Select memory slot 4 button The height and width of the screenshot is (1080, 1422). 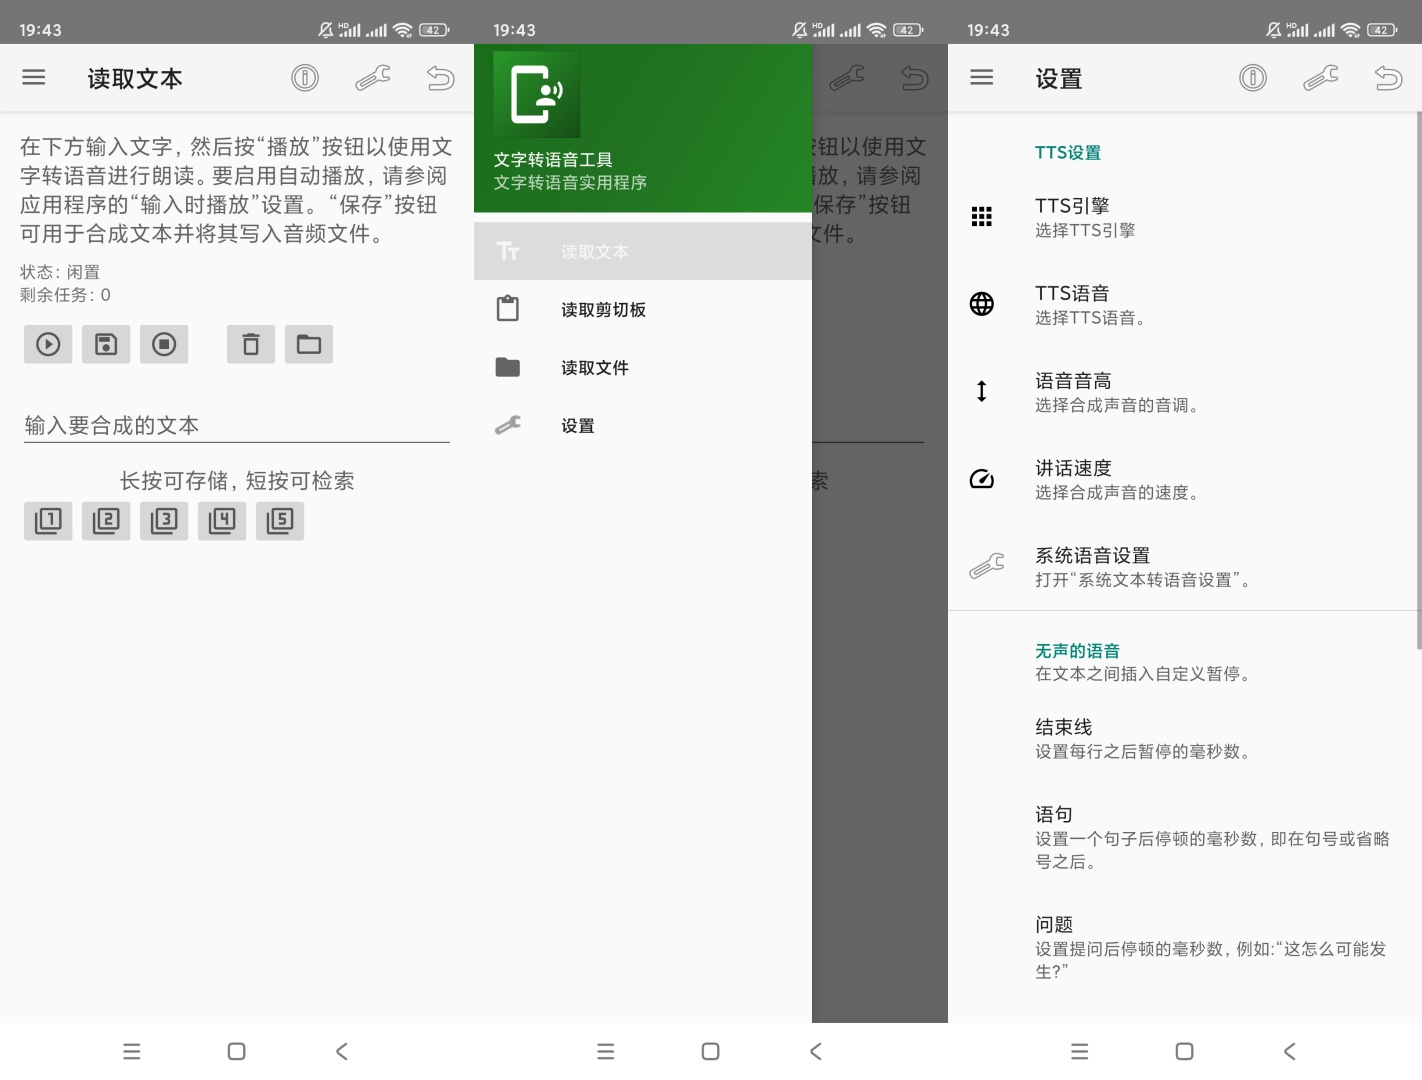pos(222,521)
